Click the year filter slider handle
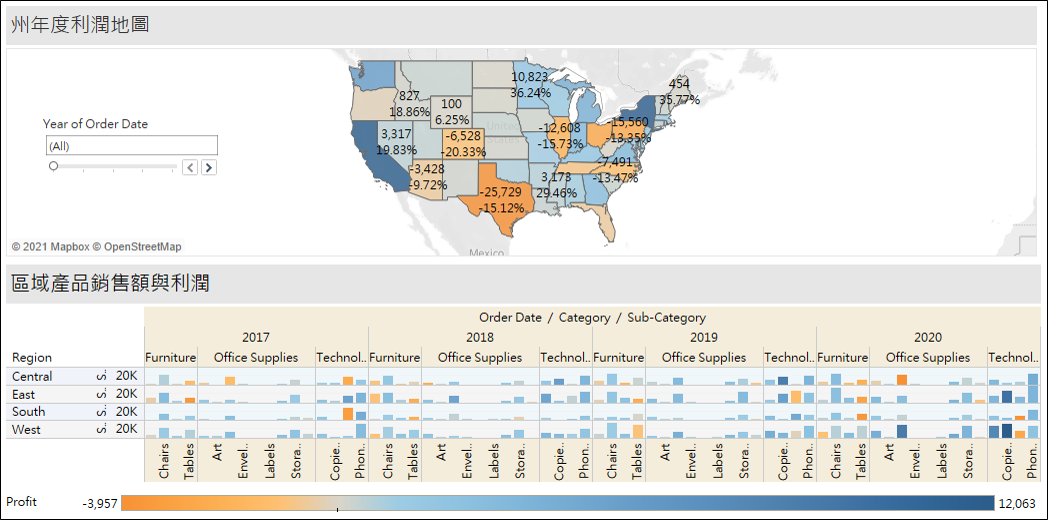 (x=53, y=167)
